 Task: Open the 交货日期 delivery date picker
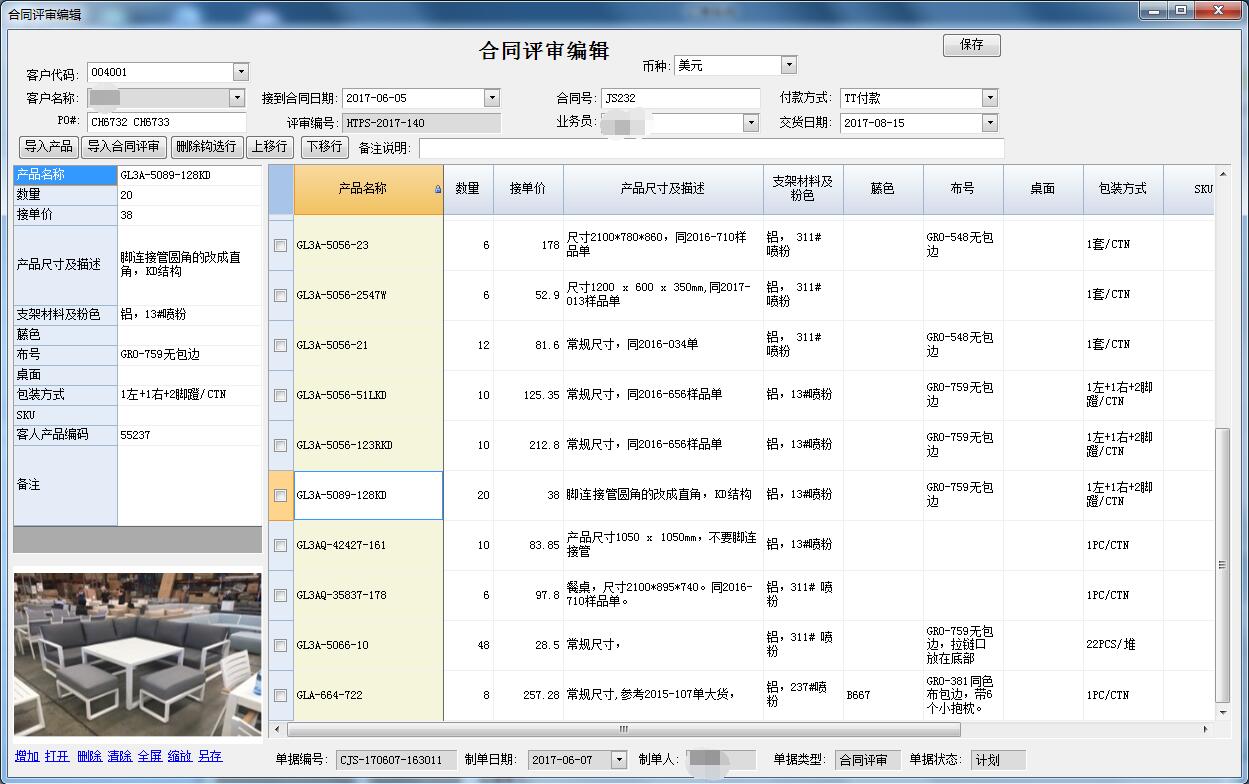pos(989,123)
